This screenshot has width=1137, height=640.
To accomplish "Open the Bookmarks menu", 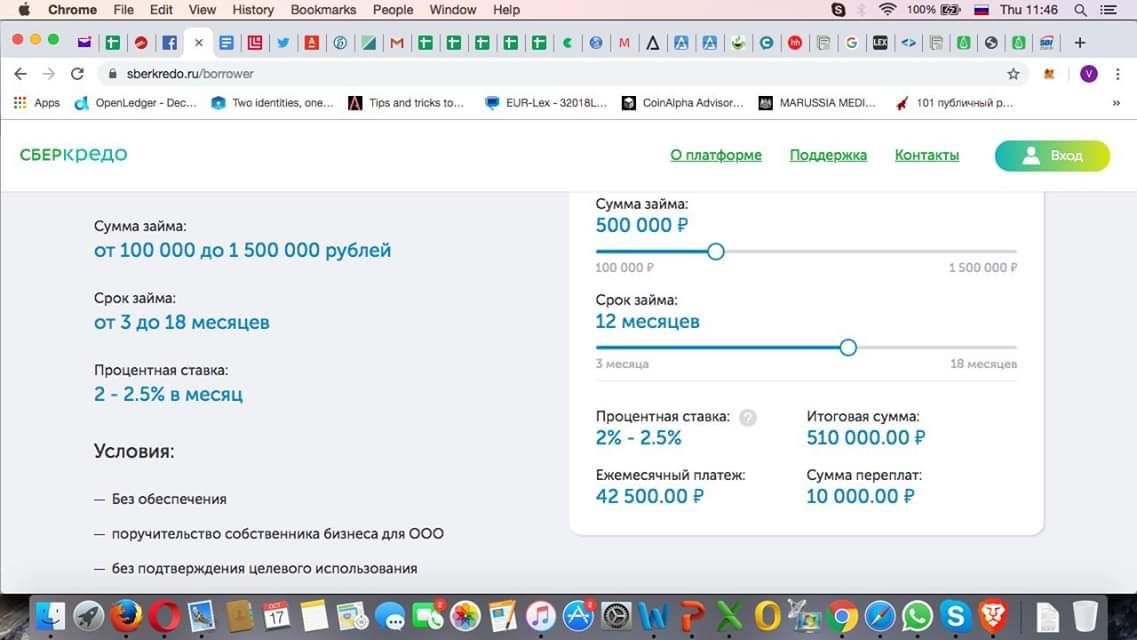I will click(323, 9).
